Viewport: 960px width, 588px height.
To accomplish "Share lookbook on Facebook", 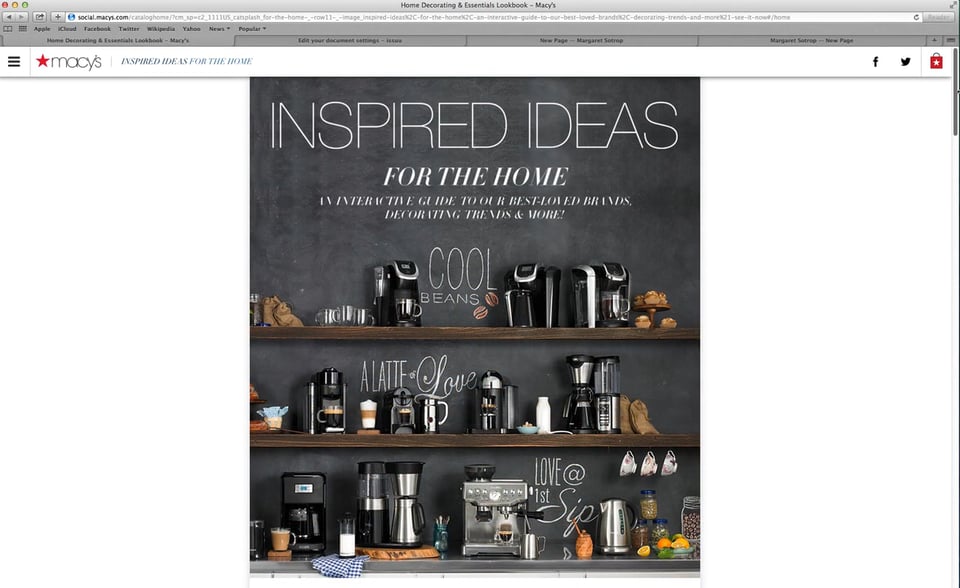I will [x=876, y=61].
